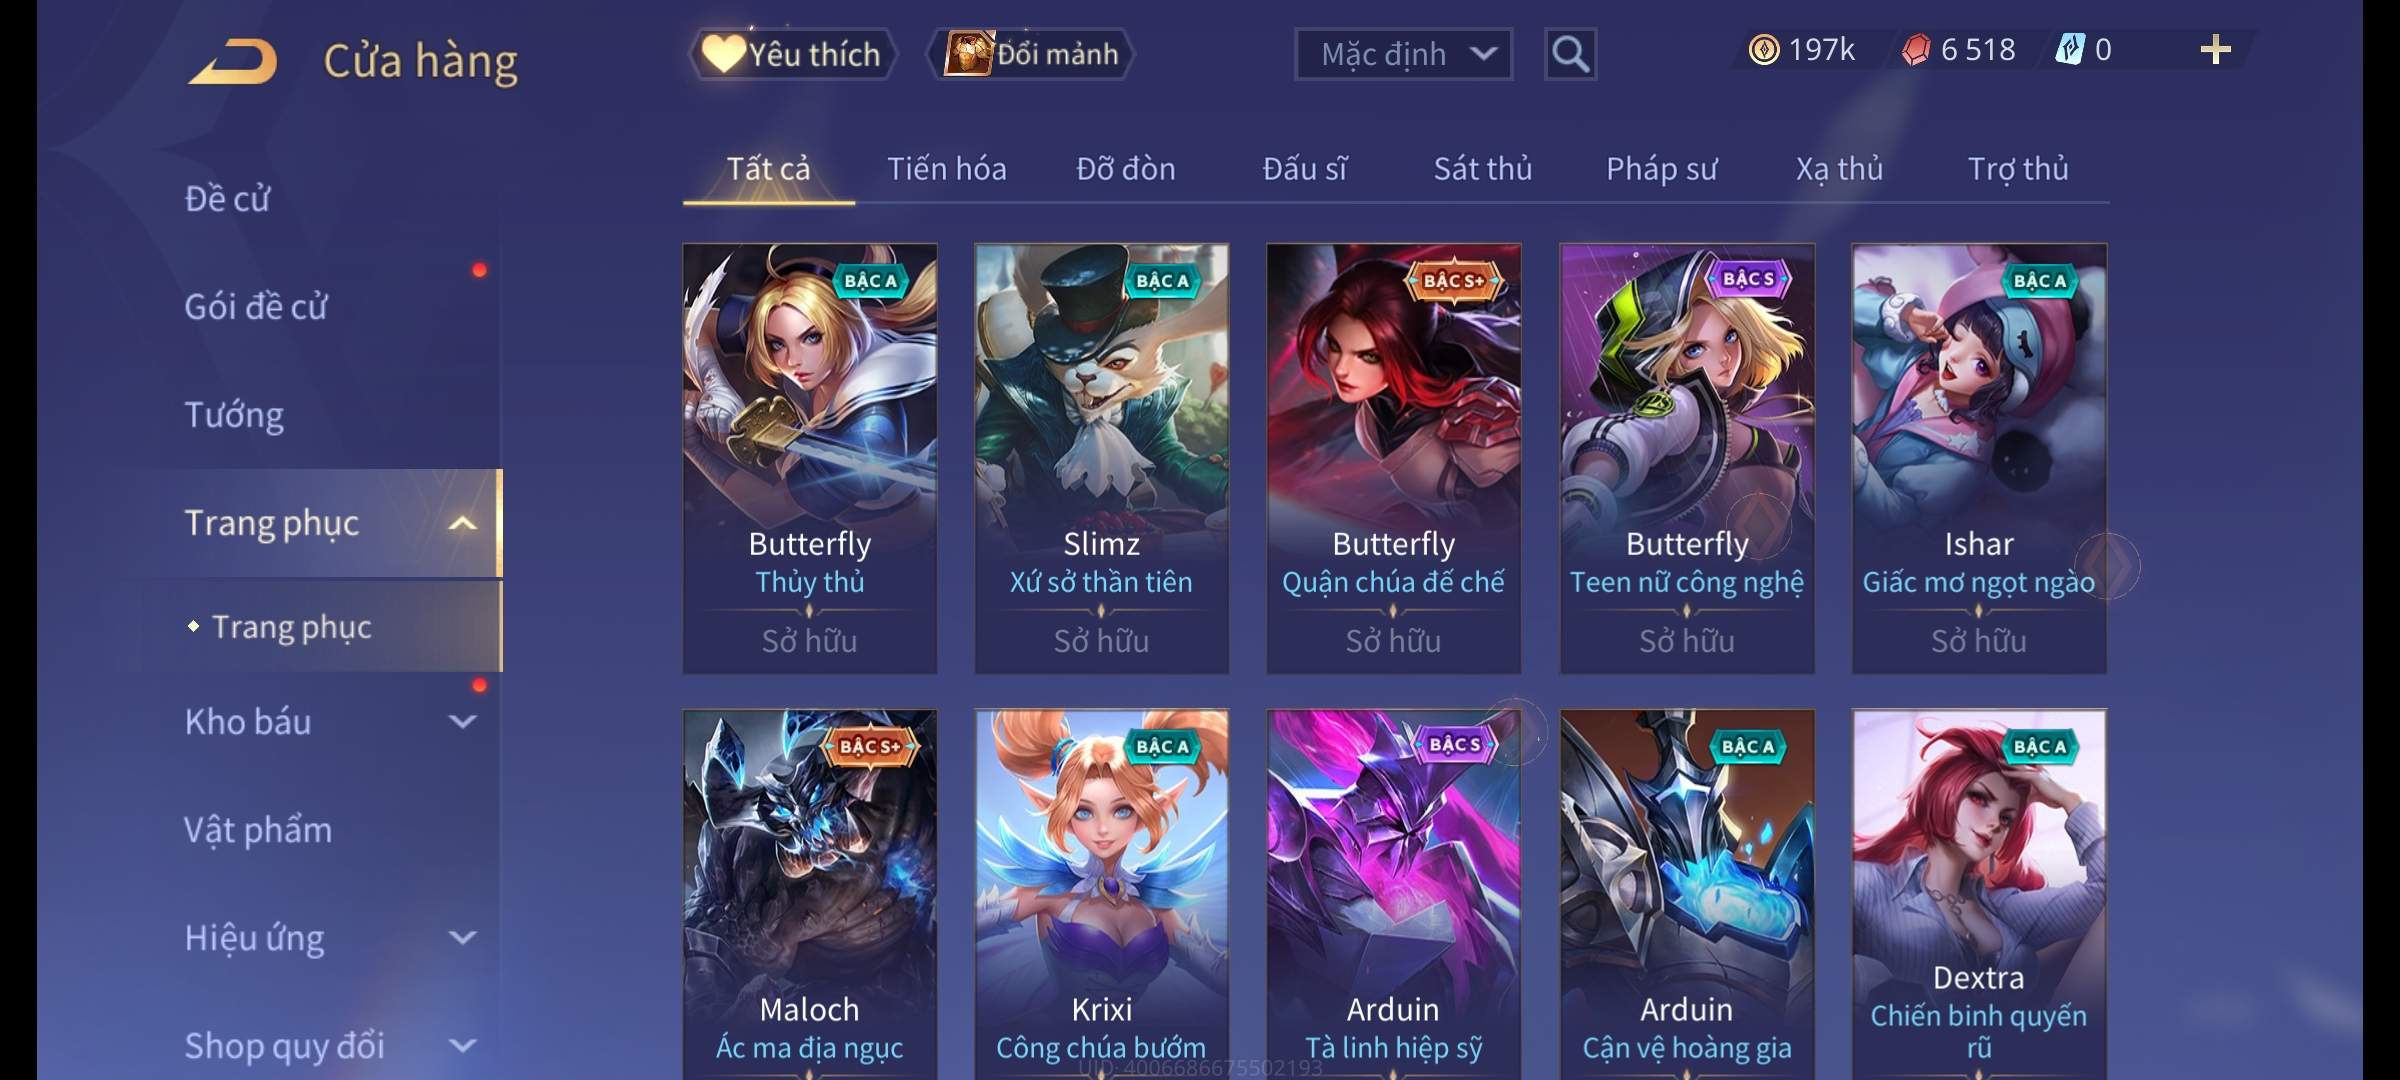
Task: Switch to the Tiến hóa tab
Action: [x=946, y=169]
